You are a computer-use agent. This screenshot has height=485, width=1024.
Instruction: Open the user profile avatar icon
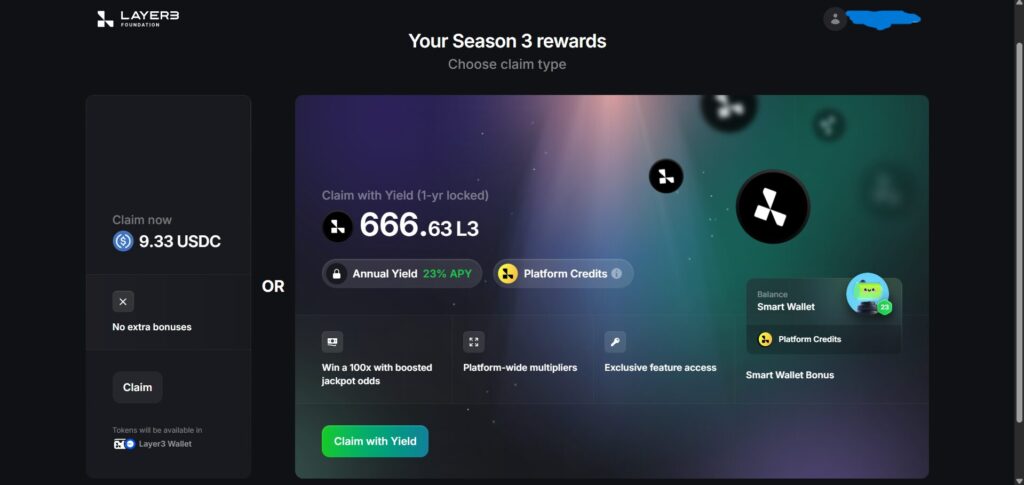(835, 19)
